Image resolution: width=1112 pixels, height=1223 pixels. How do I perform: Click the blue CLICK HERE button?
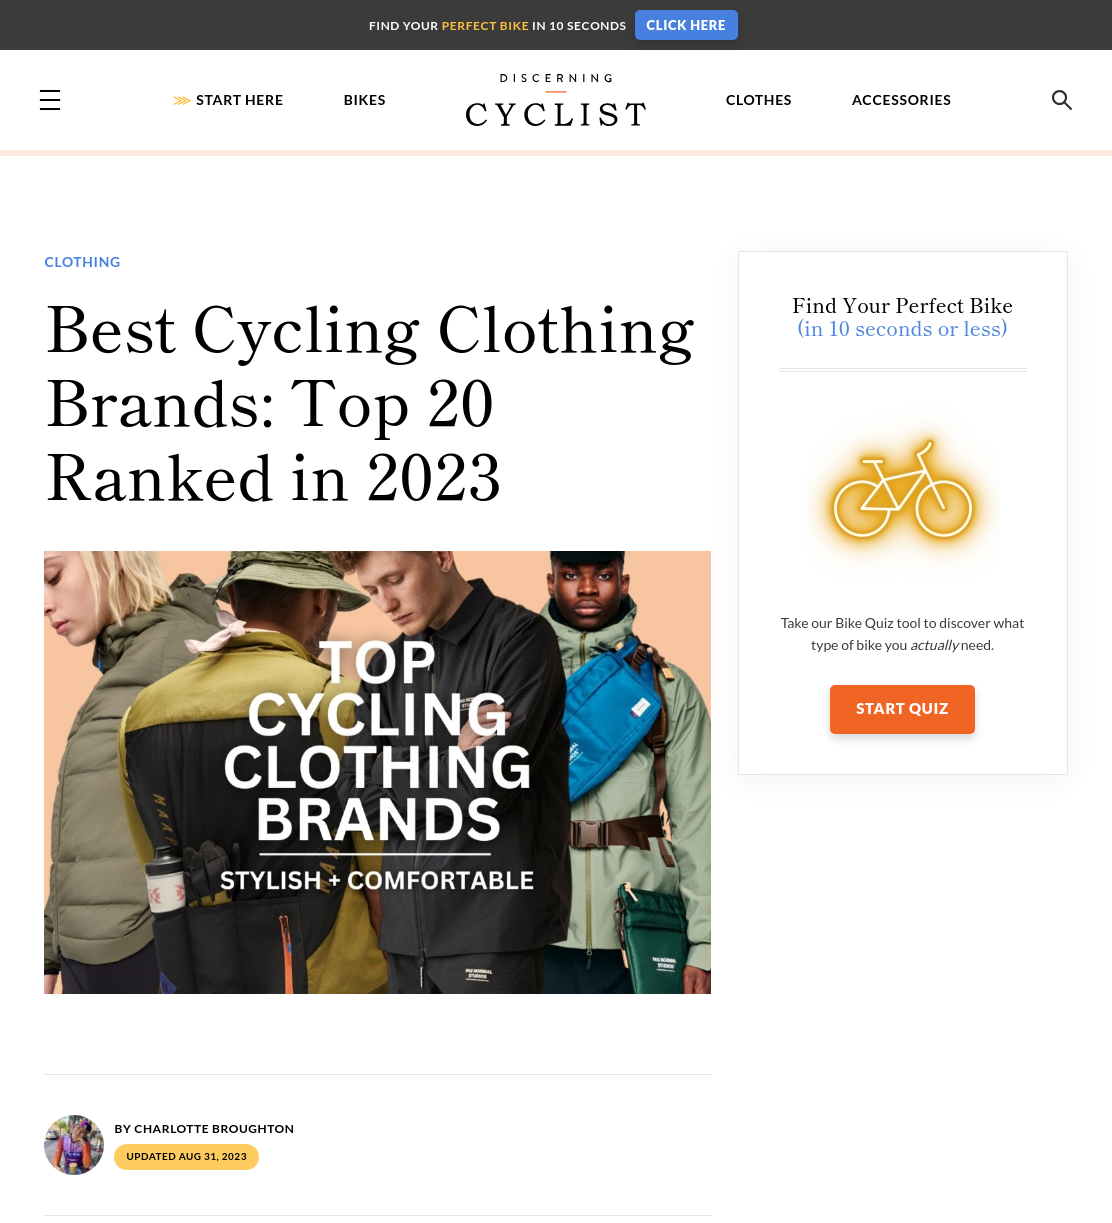point(686,25)
